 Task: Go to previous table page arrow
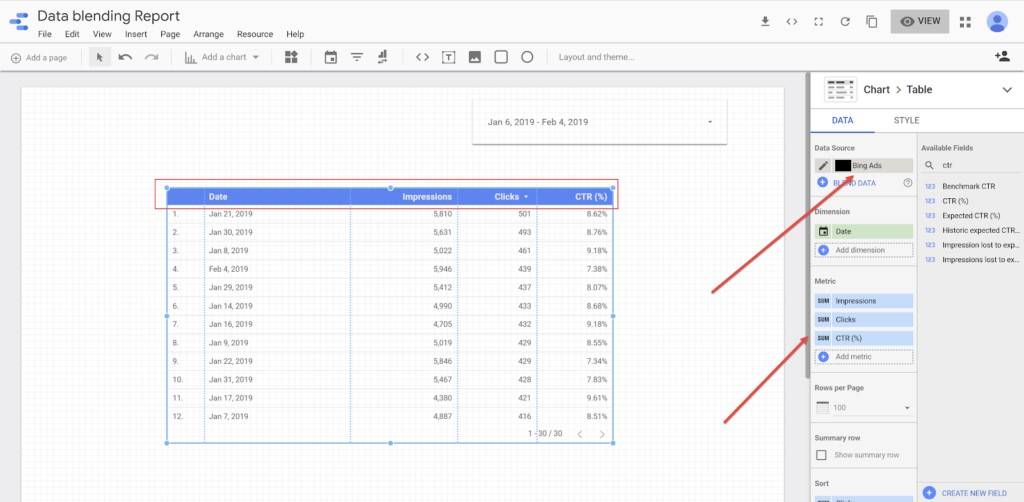tap(579, 434)
